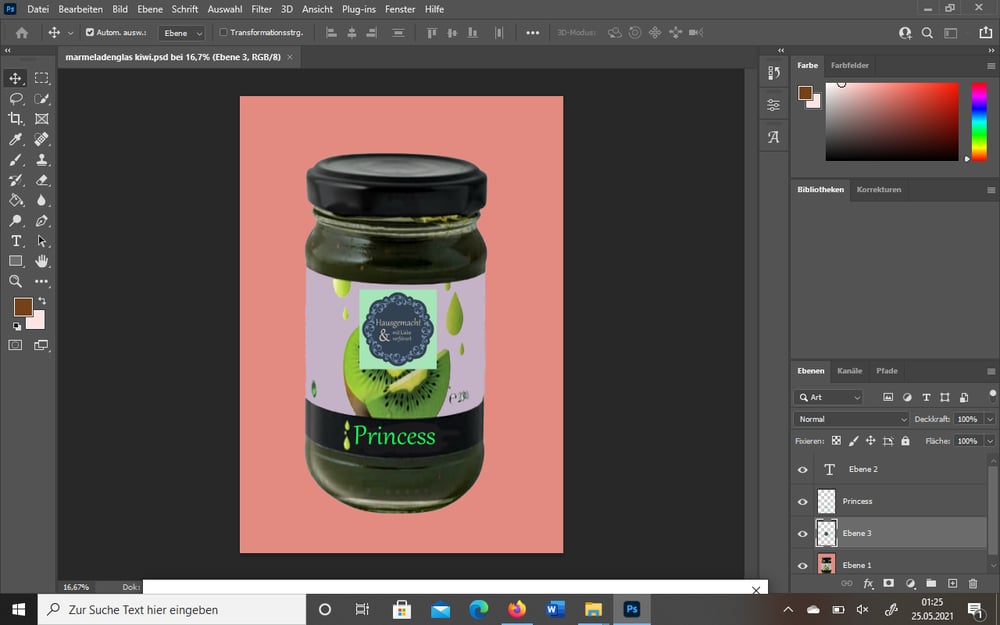1000x625 pixels.
Task: Select the Eyedropper tool
Action: point(15,139)
